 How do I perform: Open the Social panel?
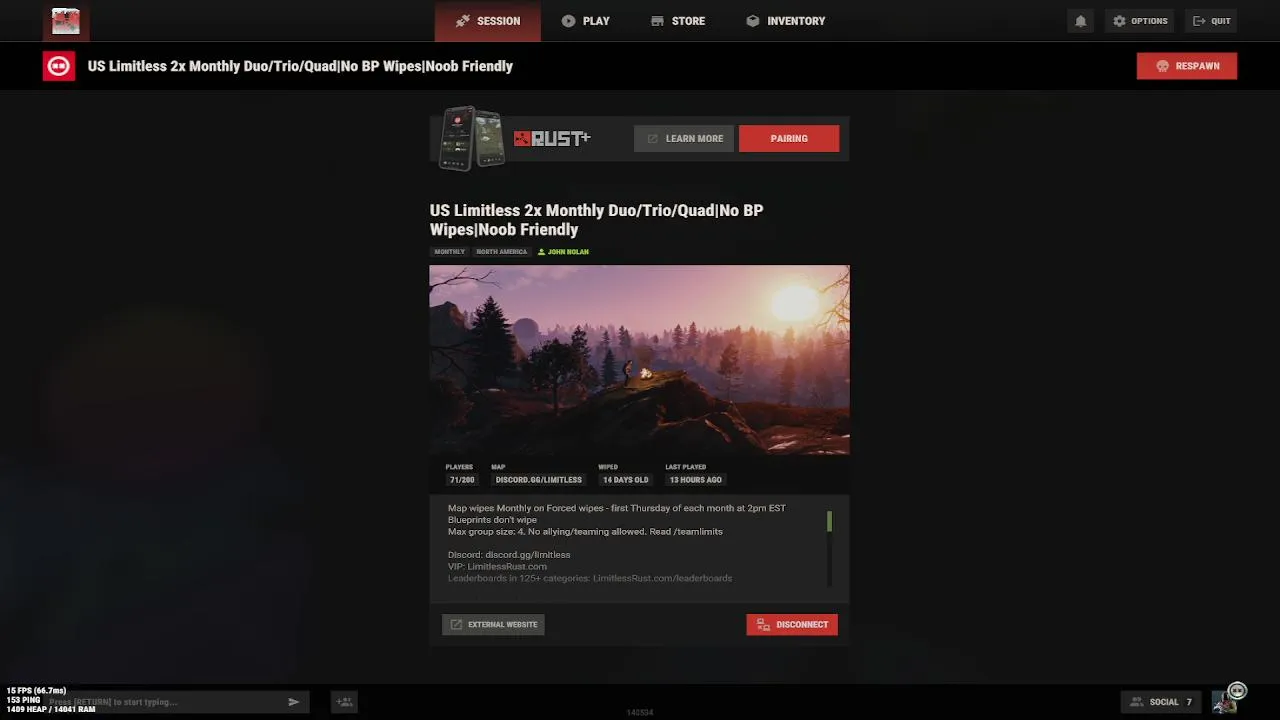pyautogui.click(x=1161, y=702)
